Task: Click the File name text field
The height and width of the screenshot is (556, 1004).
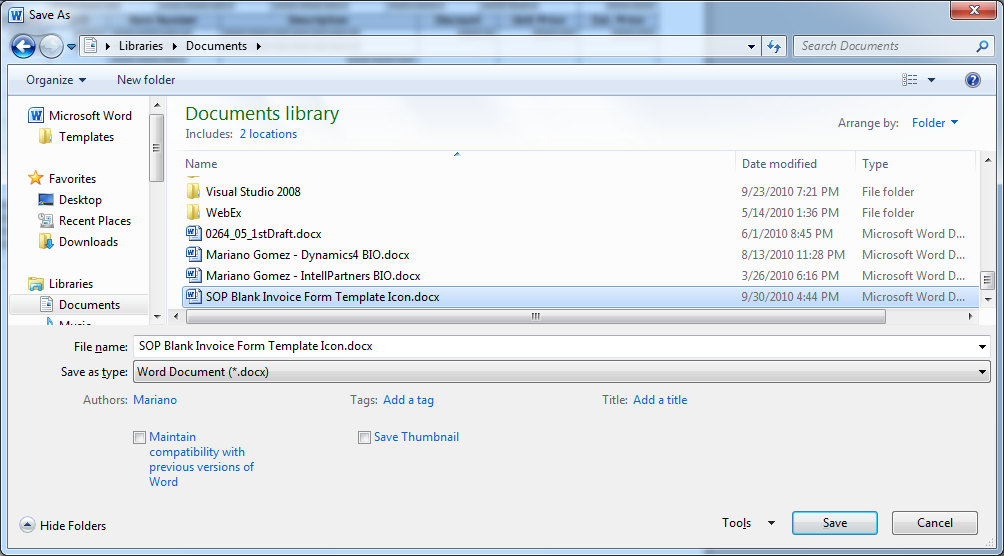Action: 555,347
